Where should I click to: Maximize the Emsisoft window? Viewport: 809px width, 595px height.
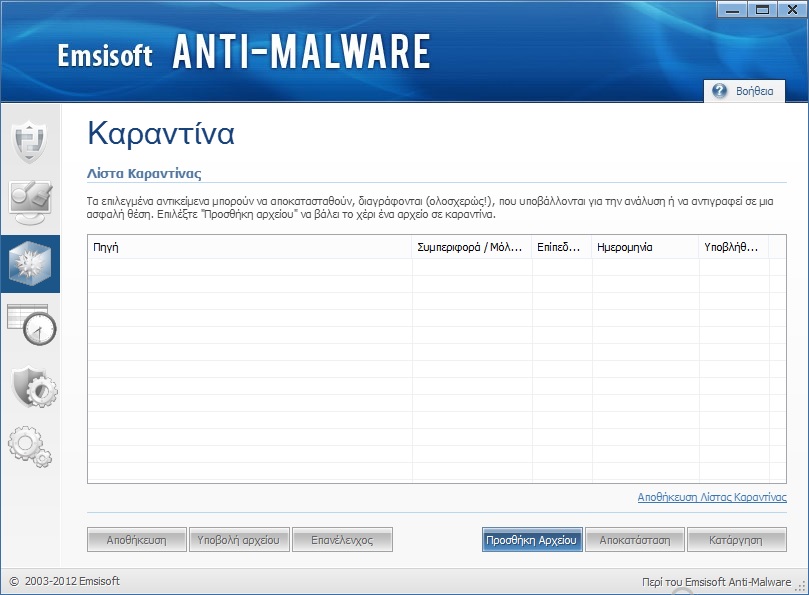click(762, 9)
